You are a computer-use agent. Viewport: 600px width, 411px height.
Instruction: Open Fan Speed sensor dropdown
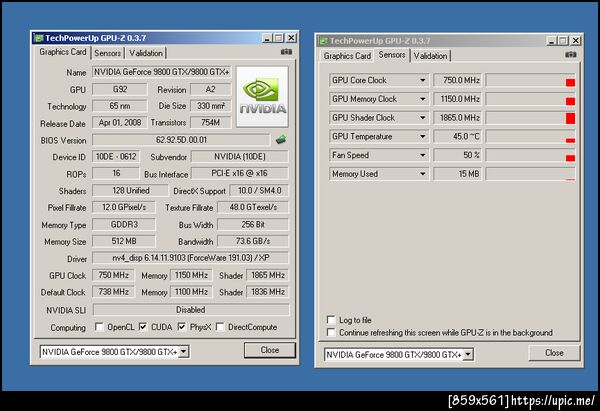[x=422, y=155]
